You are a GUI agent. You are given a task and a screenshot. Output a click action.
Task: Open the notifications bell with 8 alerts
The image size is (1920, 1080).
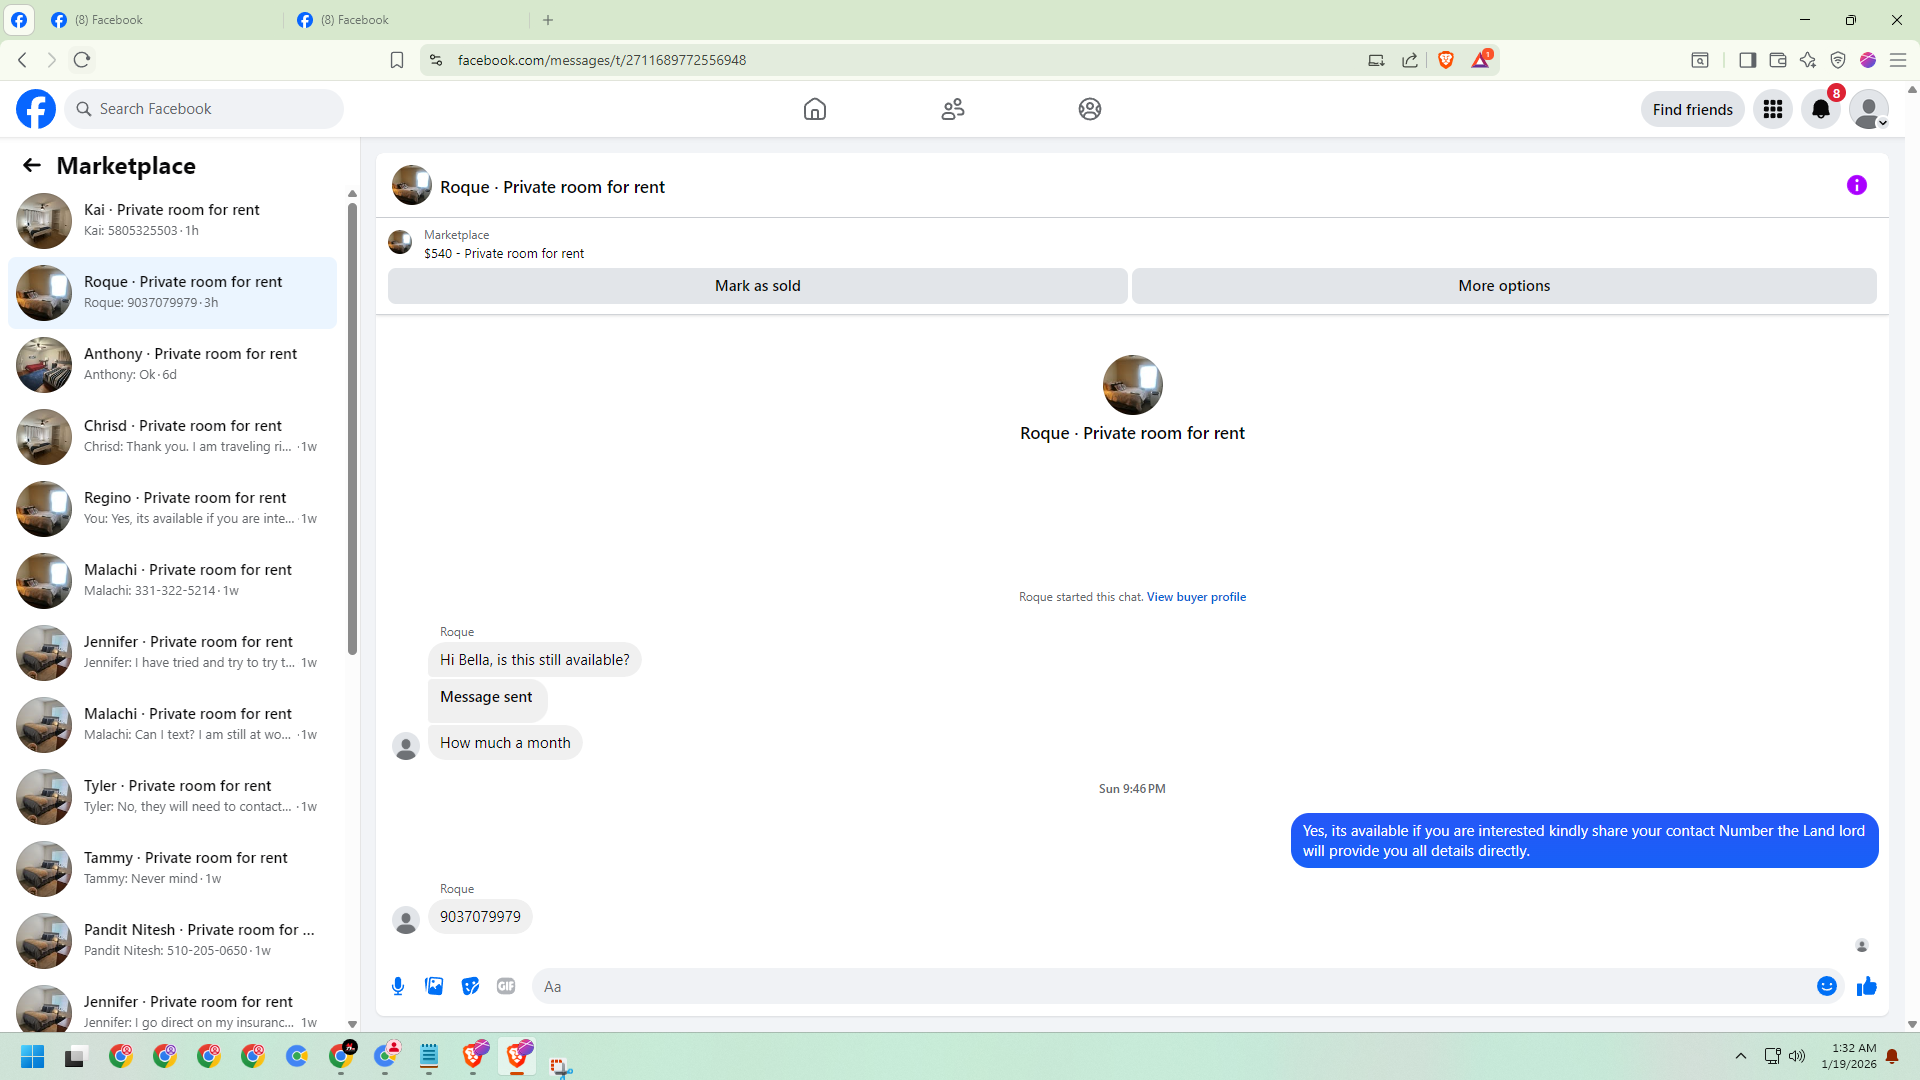point(1821,109)
